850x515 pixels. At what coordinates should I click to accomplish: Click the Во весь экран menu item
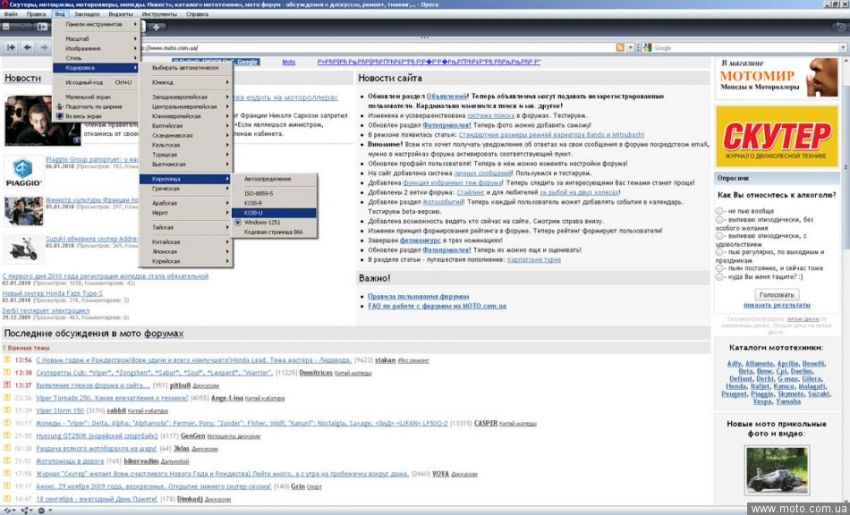[x=96, y=116]
